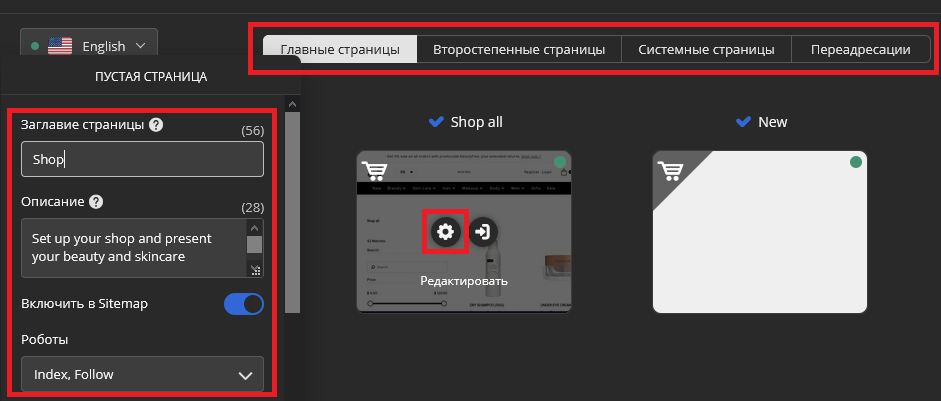Open the English language dropdown
Image resolution: width=941 pixels, height=401 pixels.
tap(89, 46)
